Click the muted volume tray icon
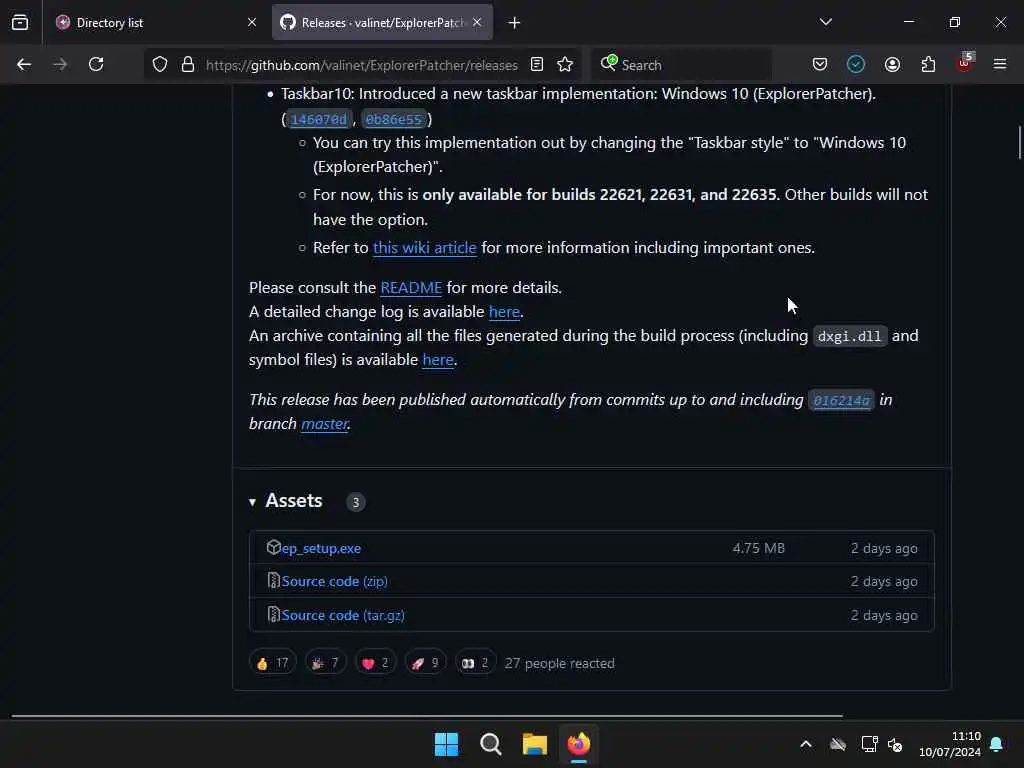Viewport: 1024px width, 768px height. click(895, 744)
